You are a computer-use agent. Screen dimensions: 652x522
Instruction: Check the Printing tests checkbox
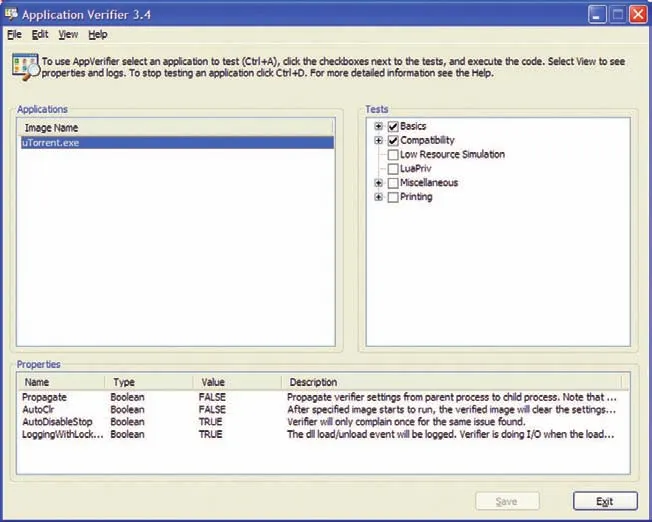(x=393, y=197)
